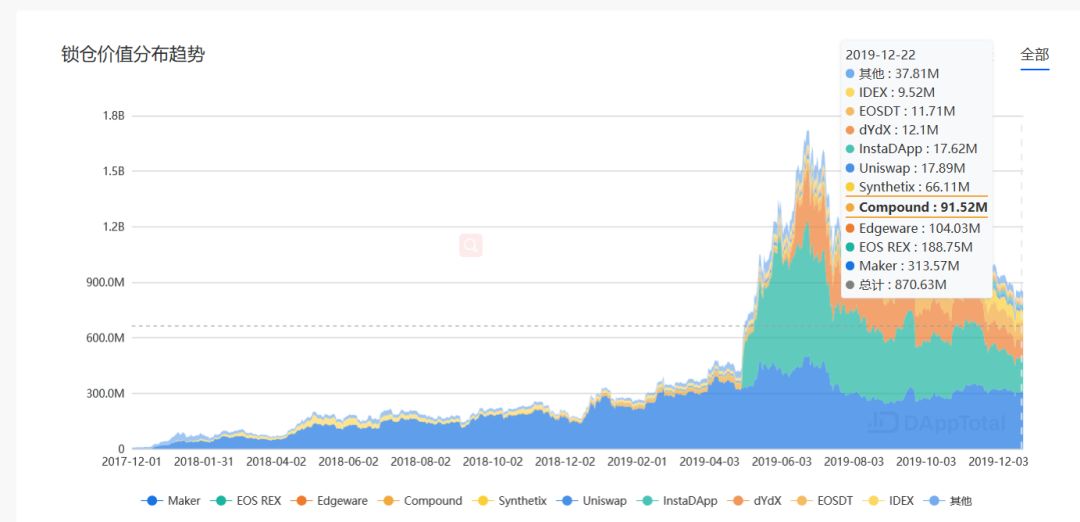Toggle the Synthetix legend entry
The height and width of the screenshot is (522, 1080).
509,501
